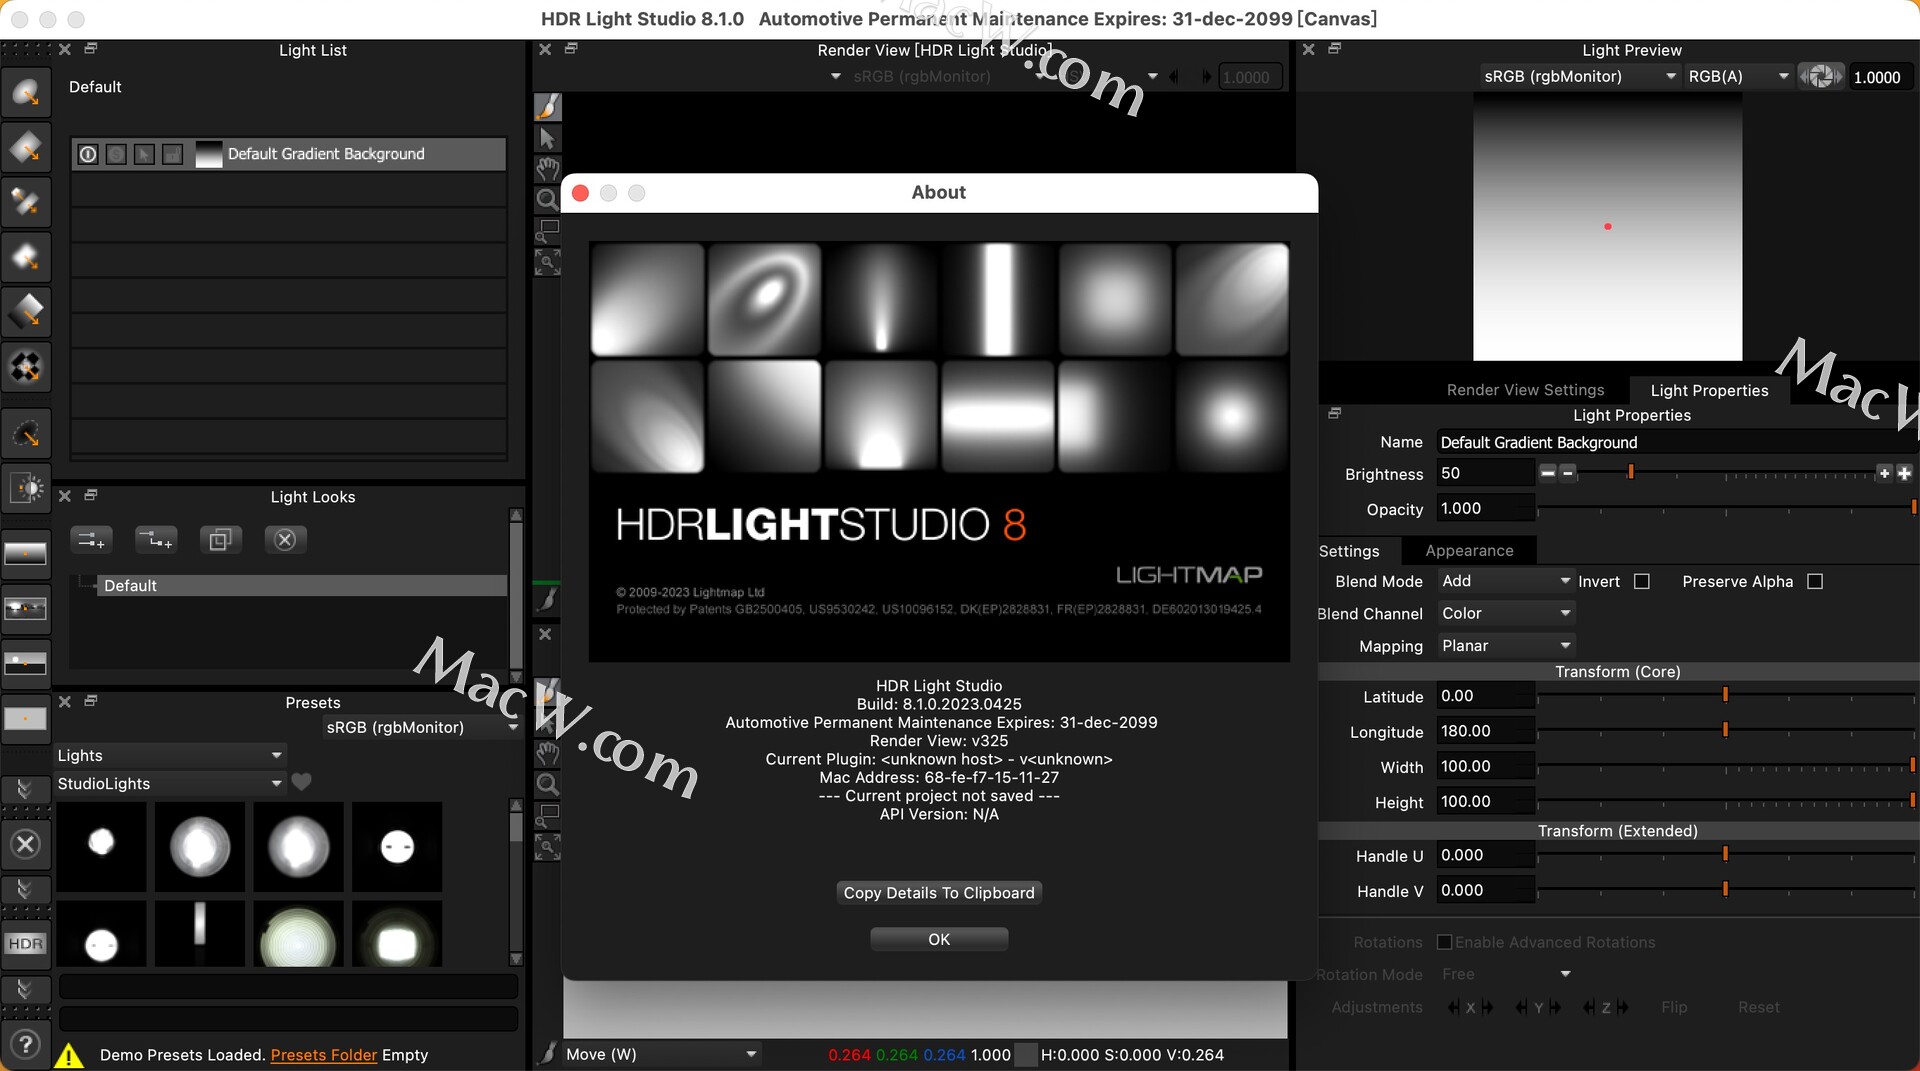
Task: Choose the arrow selection tool in Render View
Action: 547,138
